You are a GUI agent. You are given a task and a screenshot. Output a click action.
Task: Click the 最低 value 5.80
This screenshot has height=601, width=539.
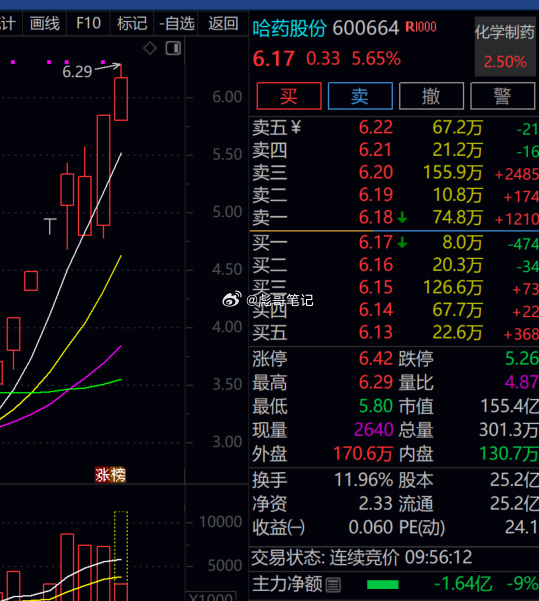tap(376, 406)
